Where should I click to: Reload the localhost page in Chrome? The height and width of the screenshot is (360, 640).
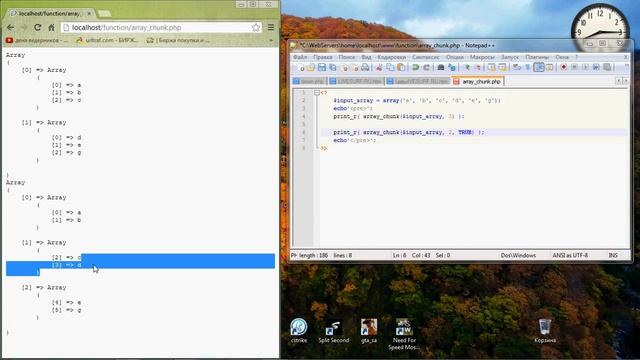pos(38,27)
